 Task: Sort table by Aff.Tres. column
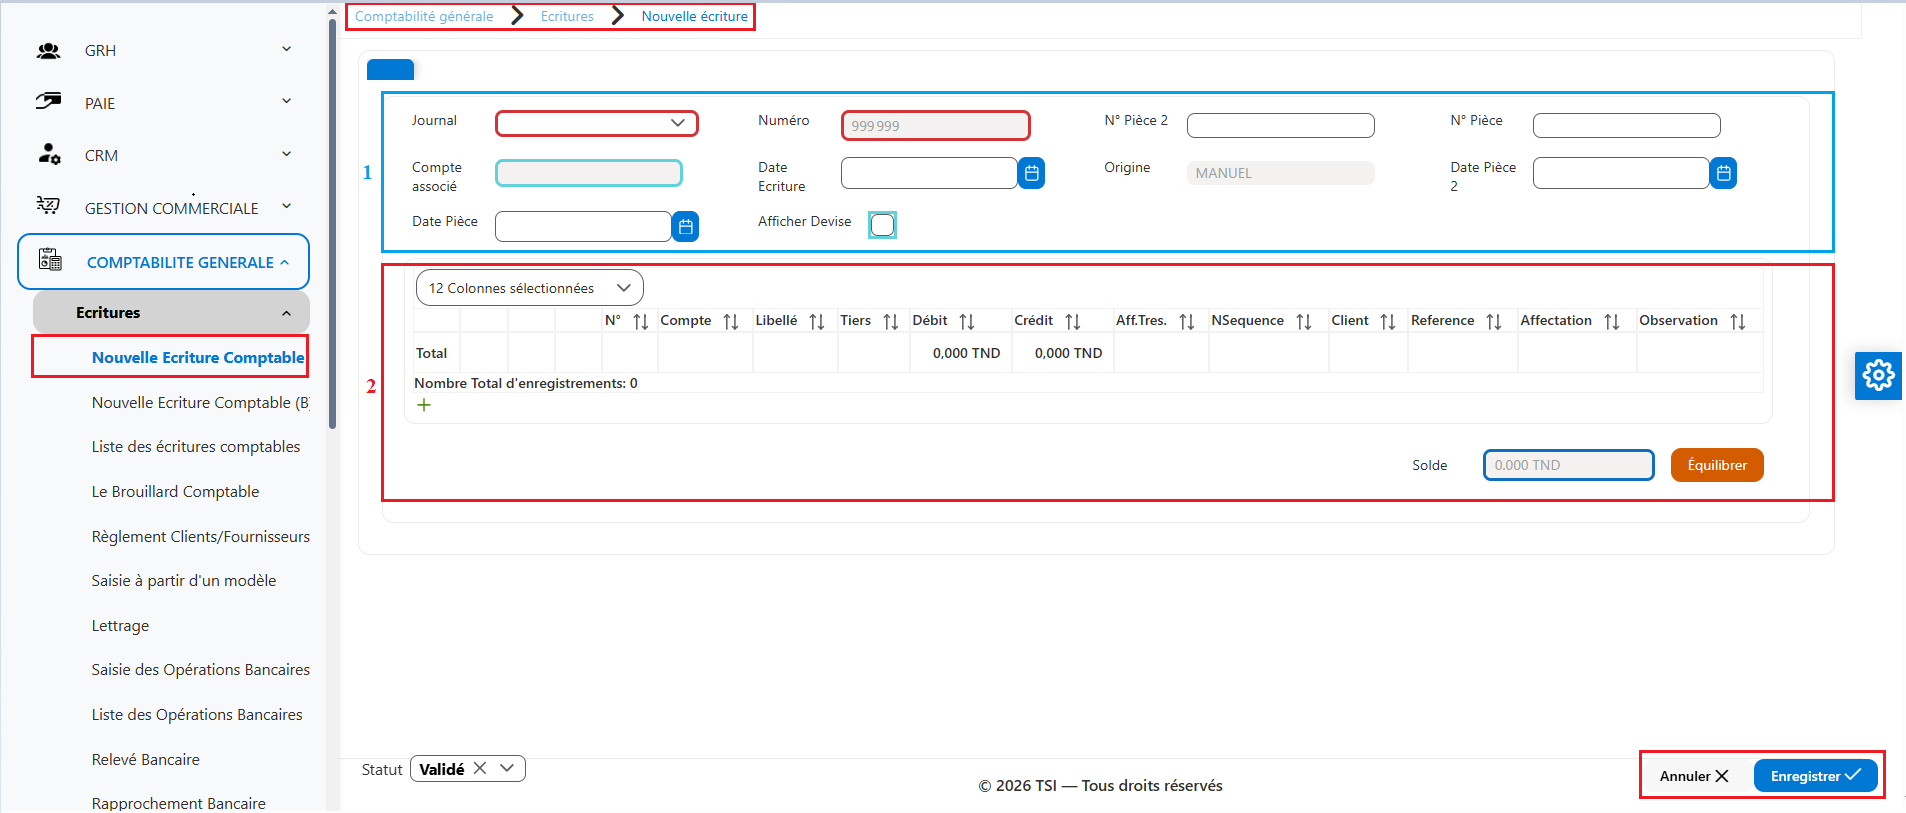click(1187, 322)
